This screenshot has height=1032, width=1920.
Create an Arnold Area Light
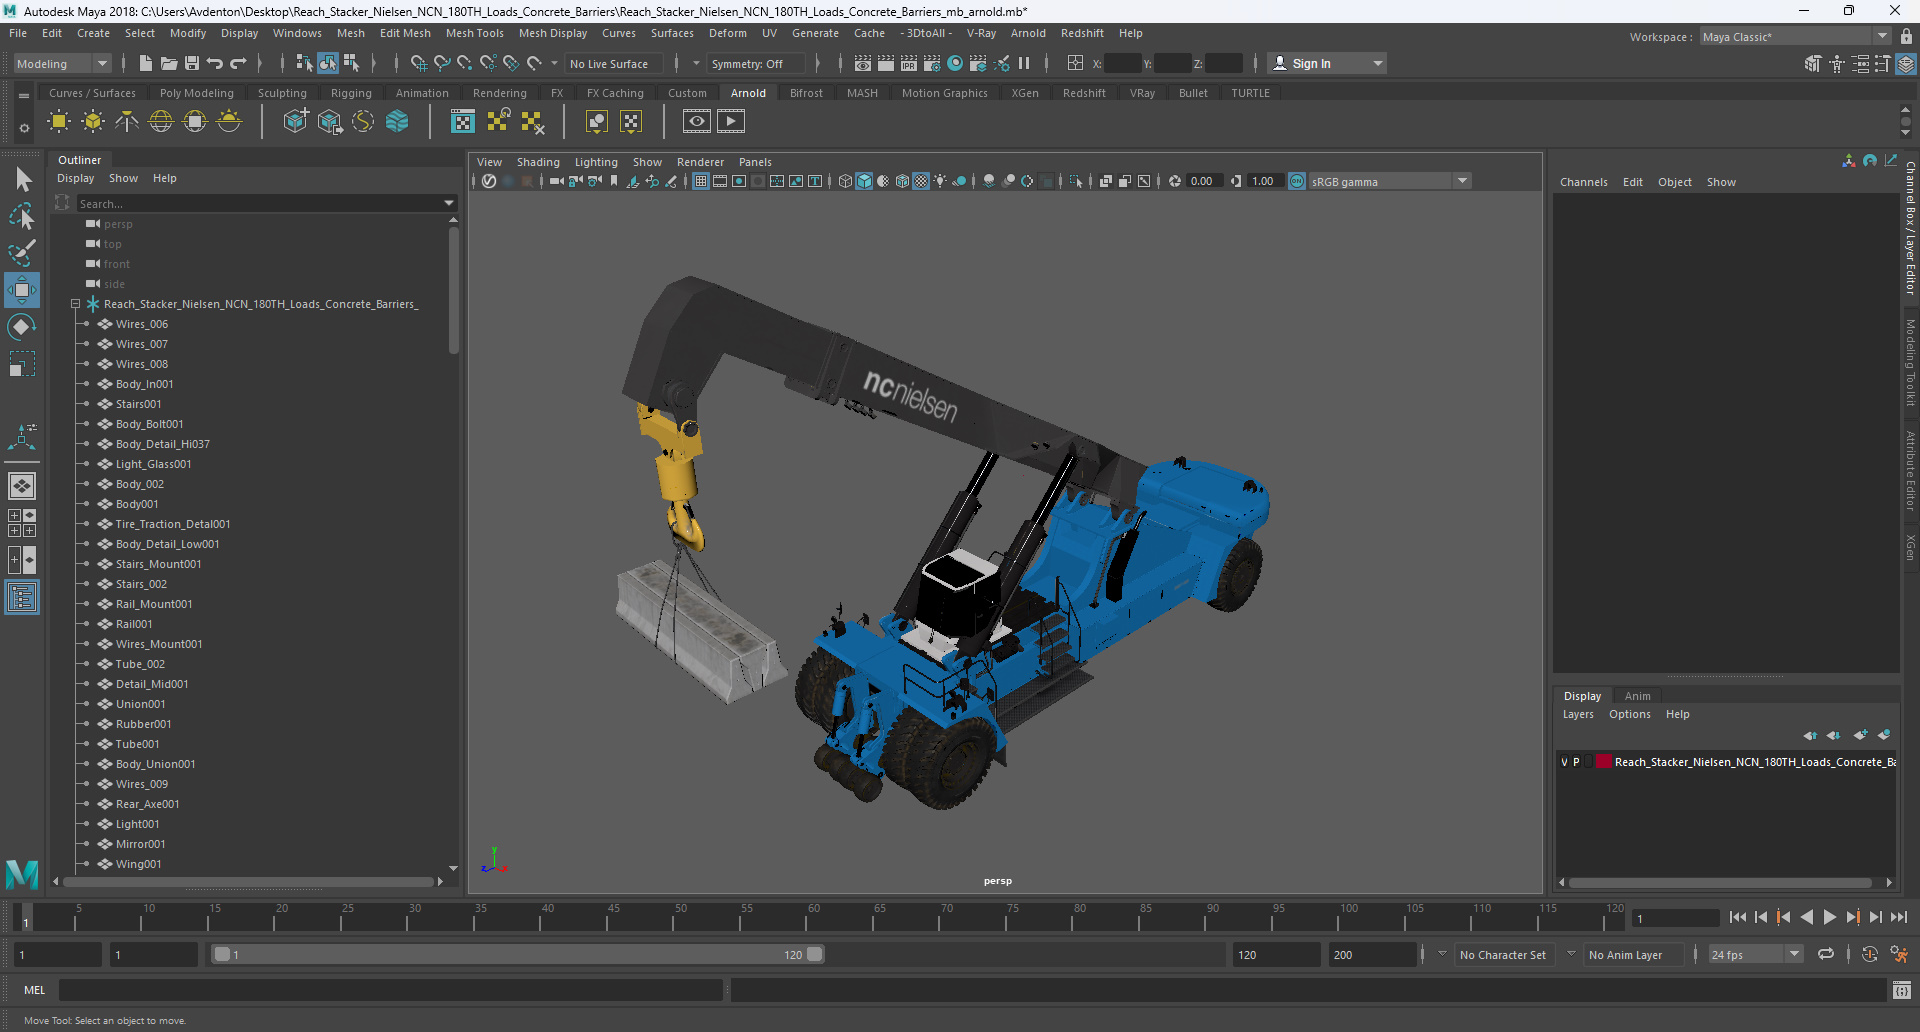pos(59,122)
